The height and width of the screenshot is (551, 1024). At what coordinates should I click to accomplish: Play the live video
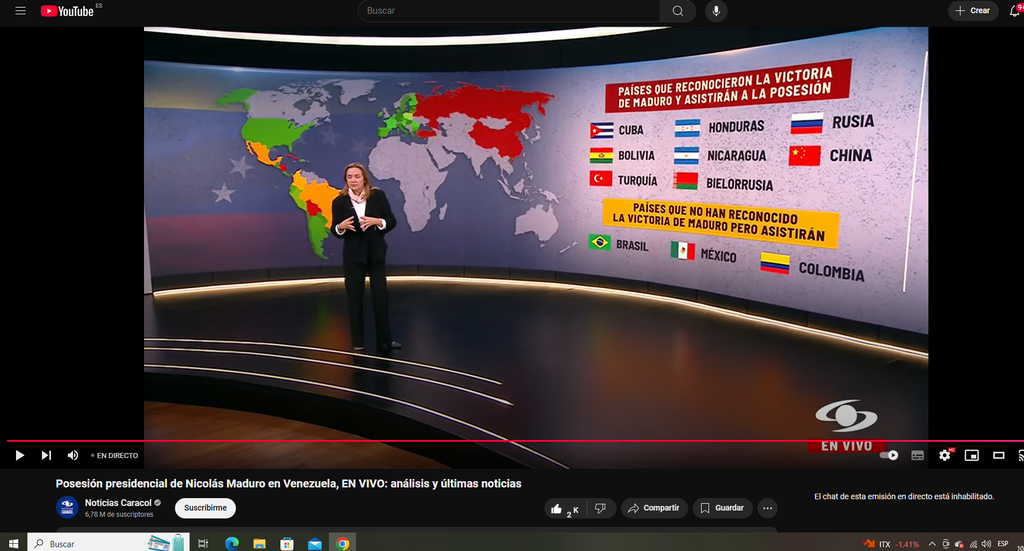(x=20, y=455)
